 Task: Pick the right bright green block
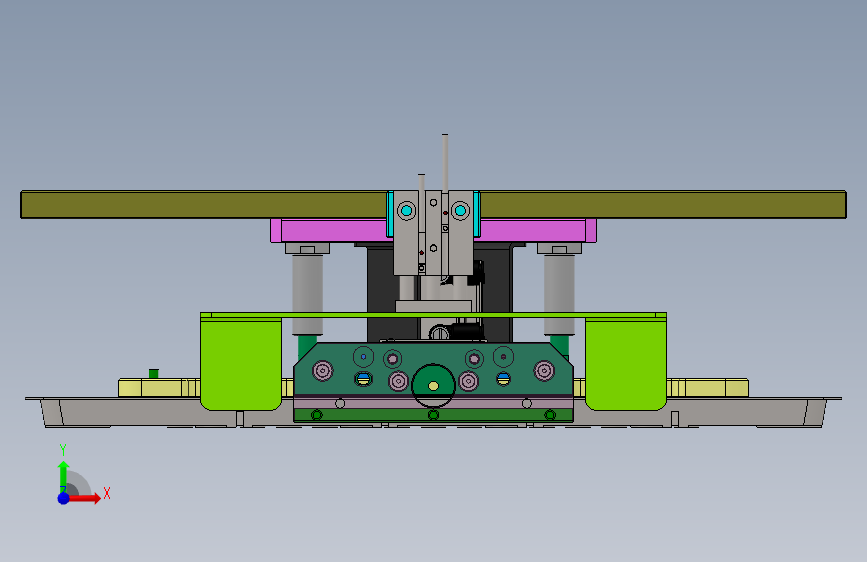(x=626, y=364)
